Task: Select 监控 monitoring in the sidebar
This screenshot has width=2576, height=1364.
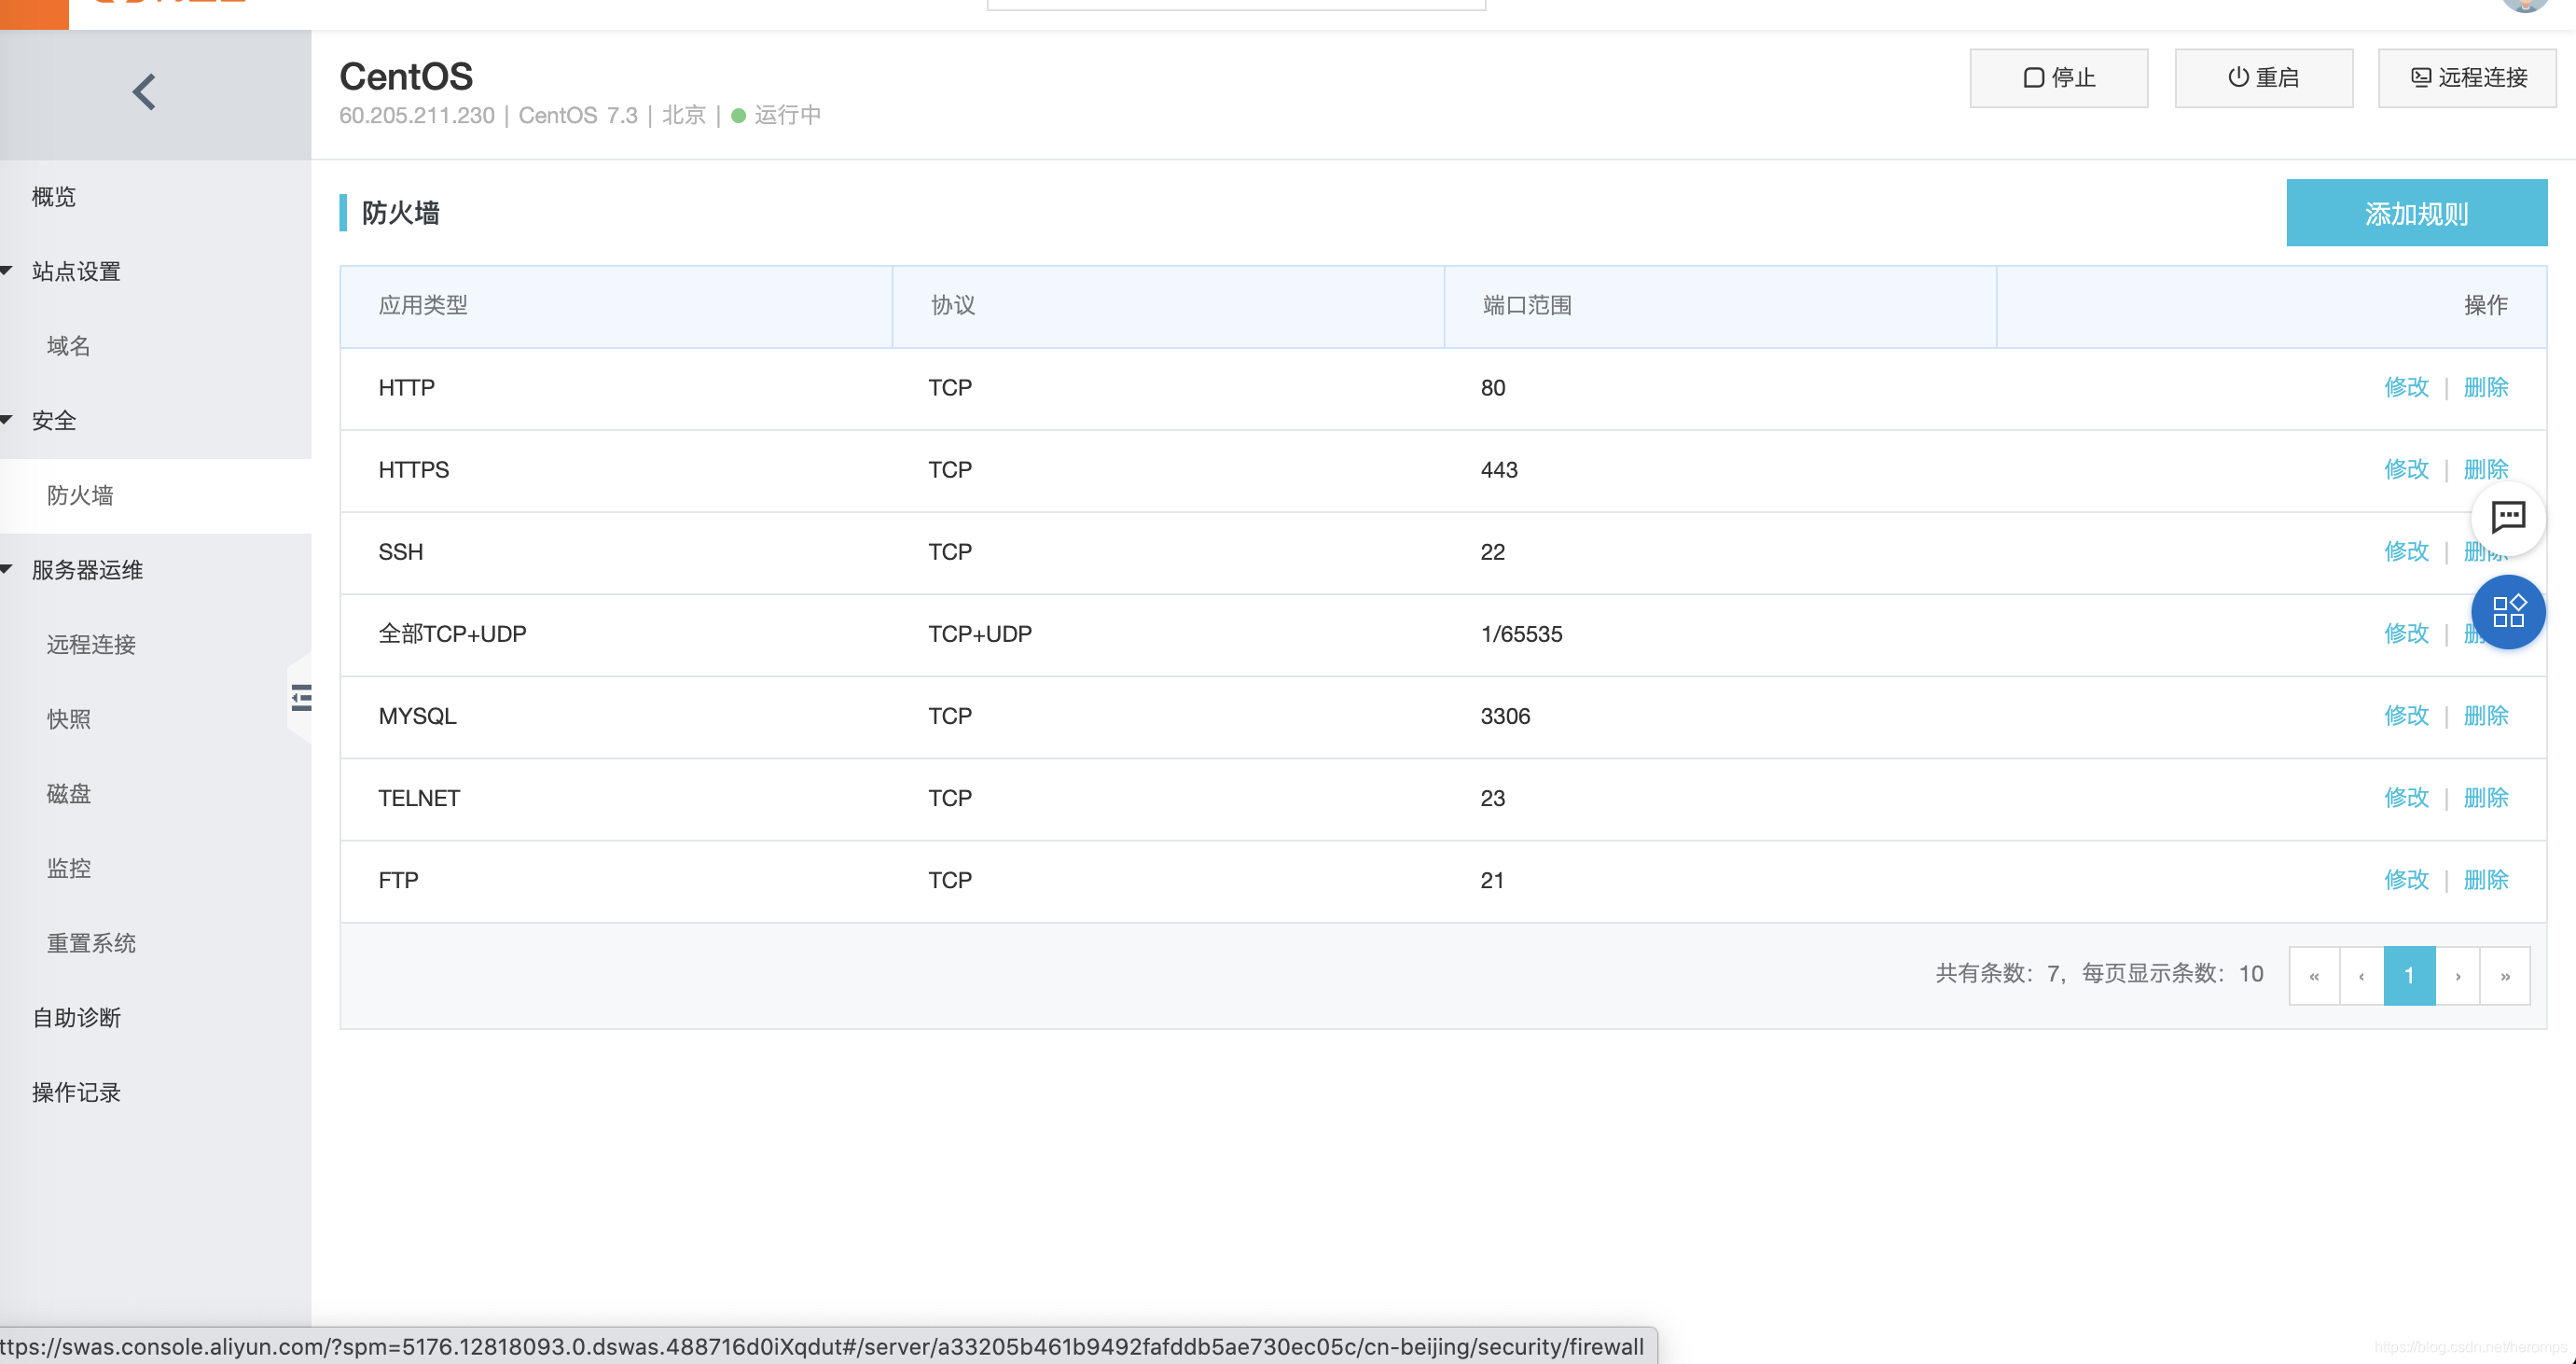Action: (69, 868)
